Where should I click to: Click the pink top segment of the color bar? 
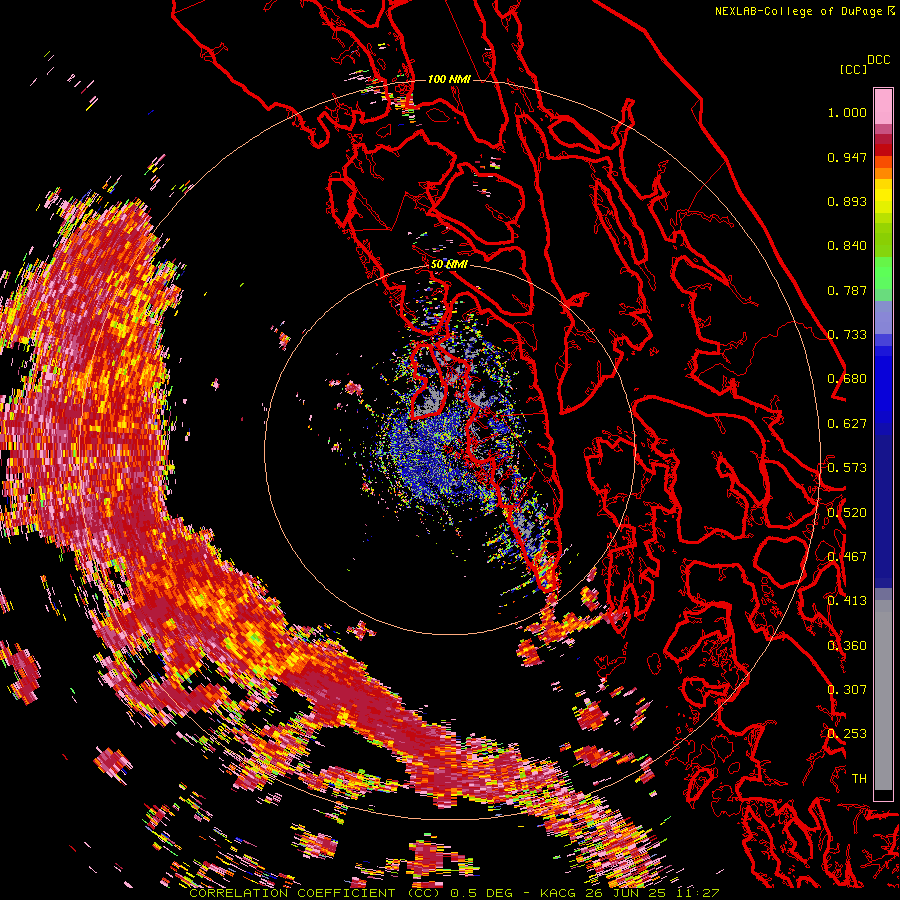click(883, 106)
